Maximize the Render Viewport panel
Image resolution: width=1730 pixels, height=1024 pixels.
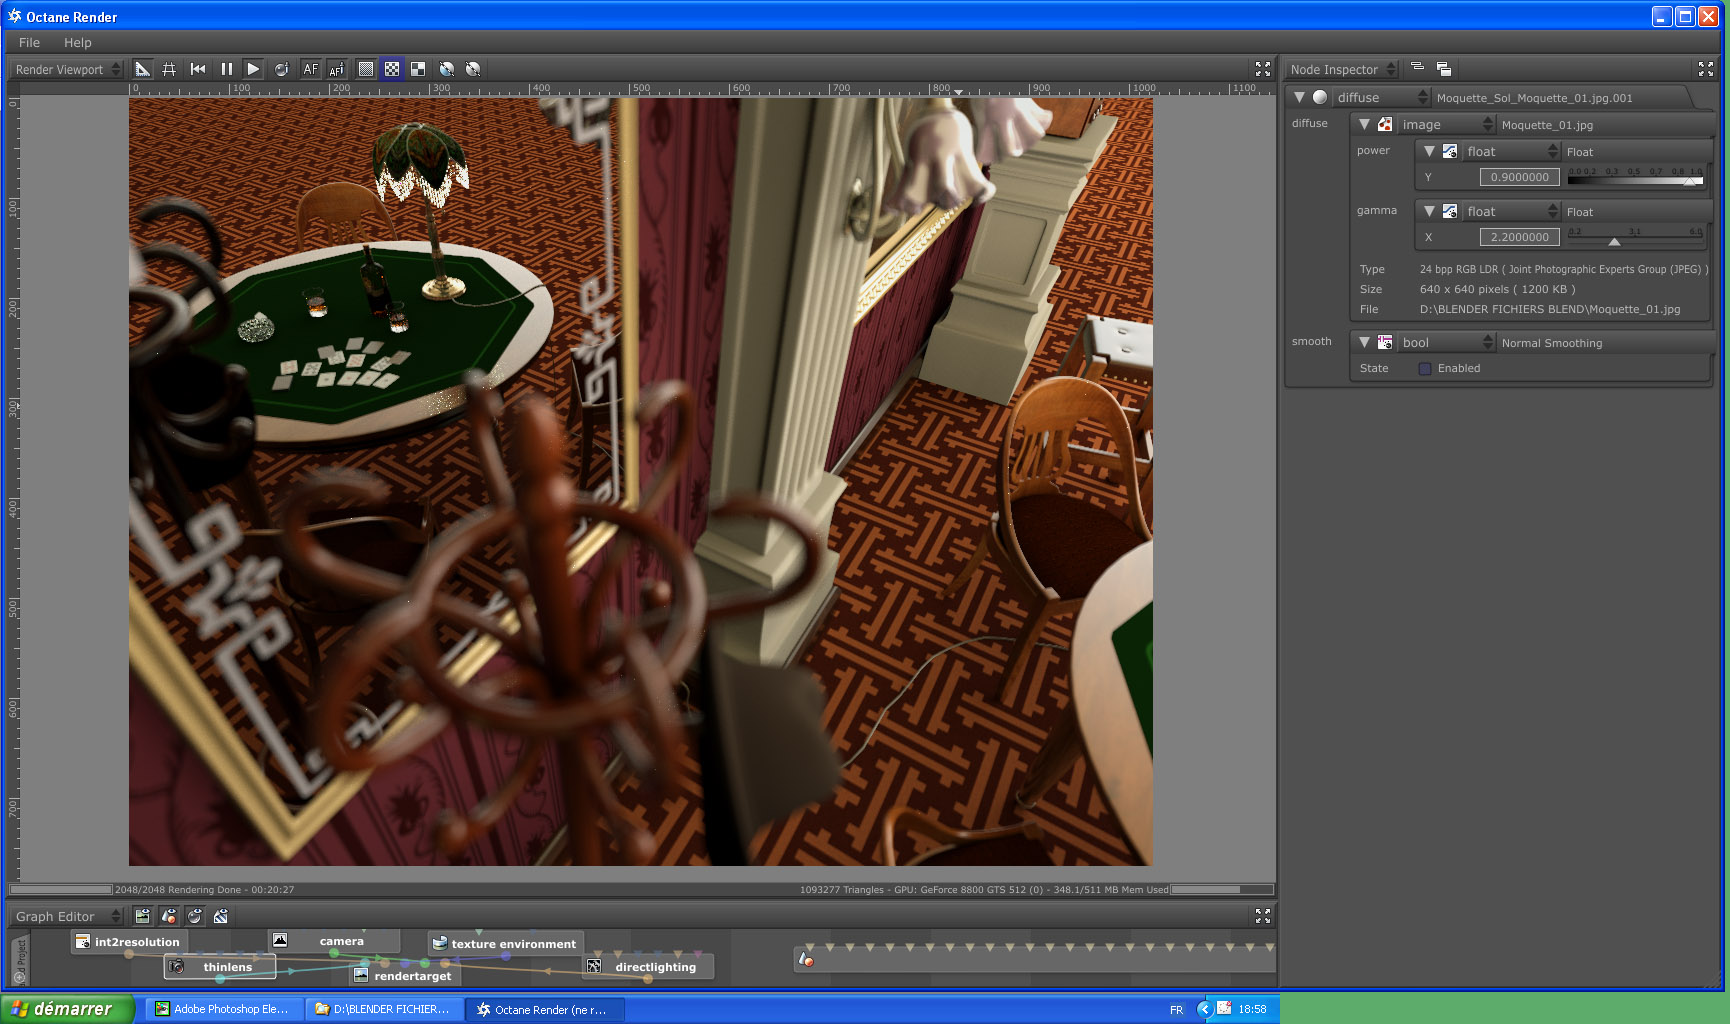(x=1263, y=69)
